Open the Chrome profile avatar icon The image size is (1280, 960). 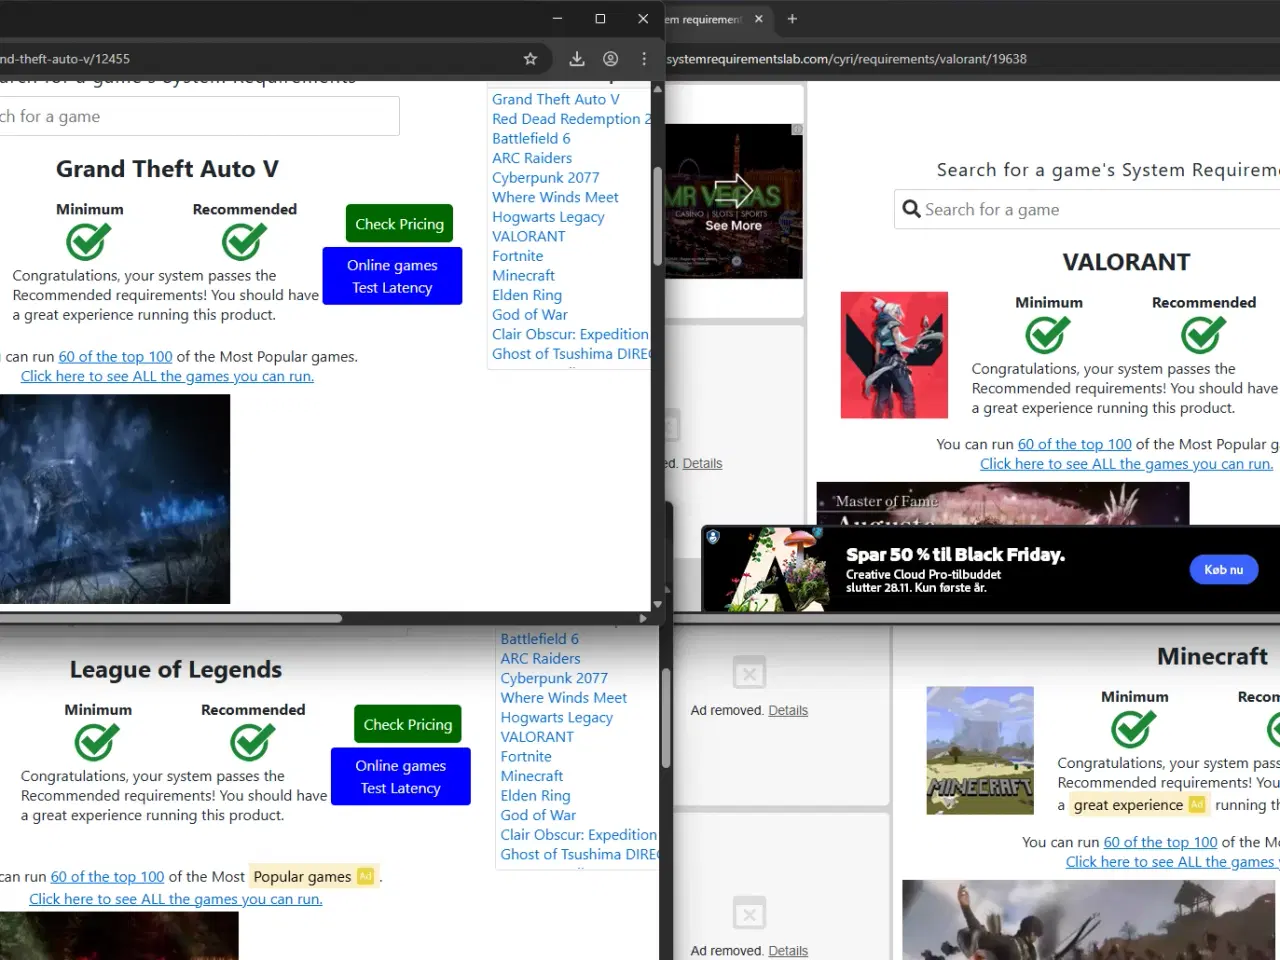[610, 59]
